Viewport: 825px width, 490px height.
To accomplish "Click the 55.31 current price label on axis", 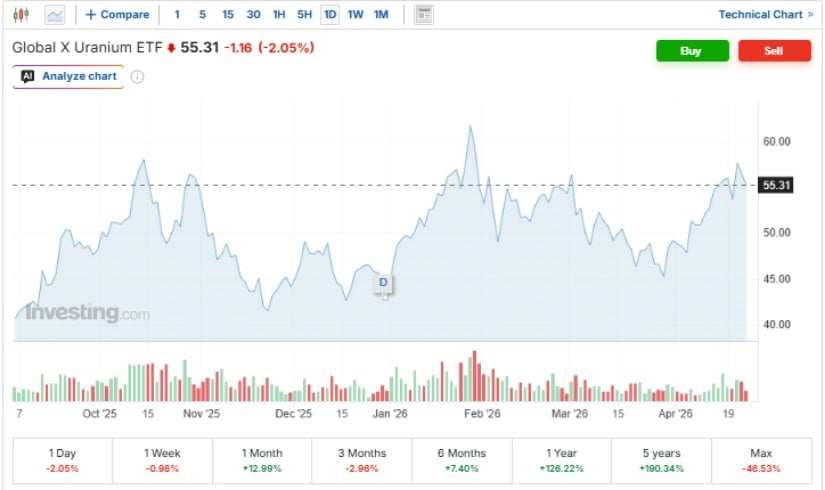I will click(x=777, y=185).
